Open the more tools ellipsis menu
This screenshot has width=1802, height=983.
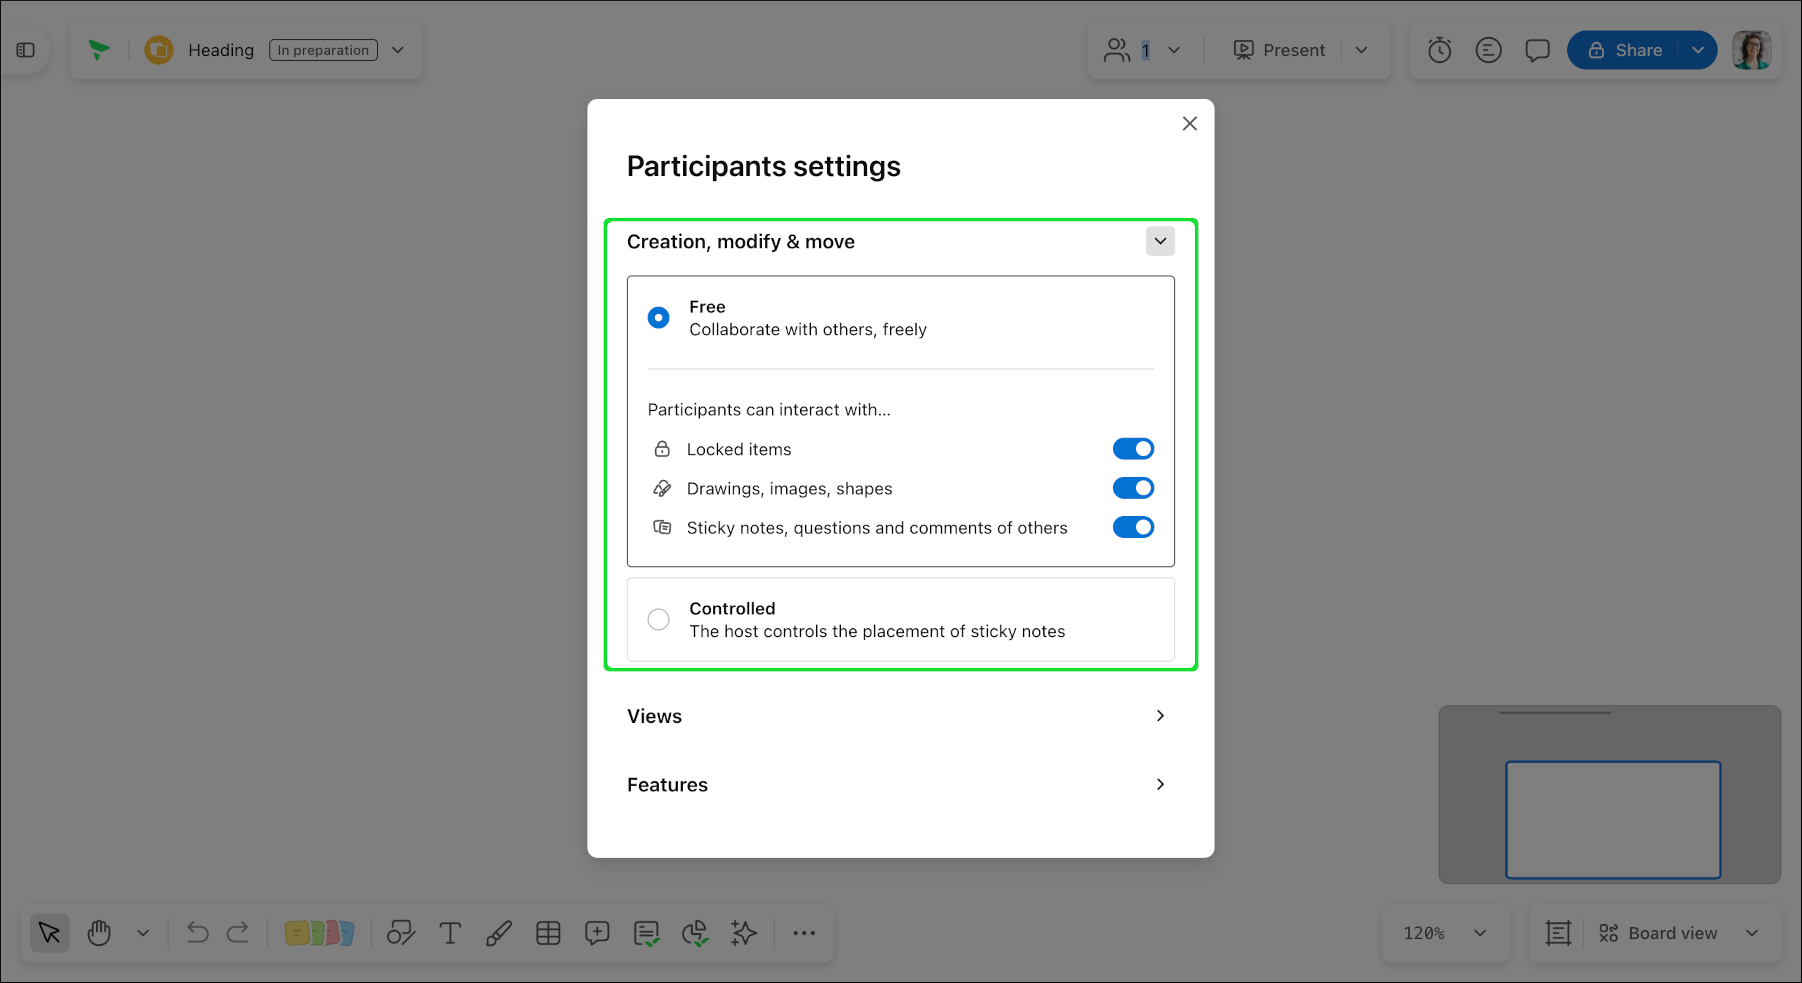(x=804, y=933)
